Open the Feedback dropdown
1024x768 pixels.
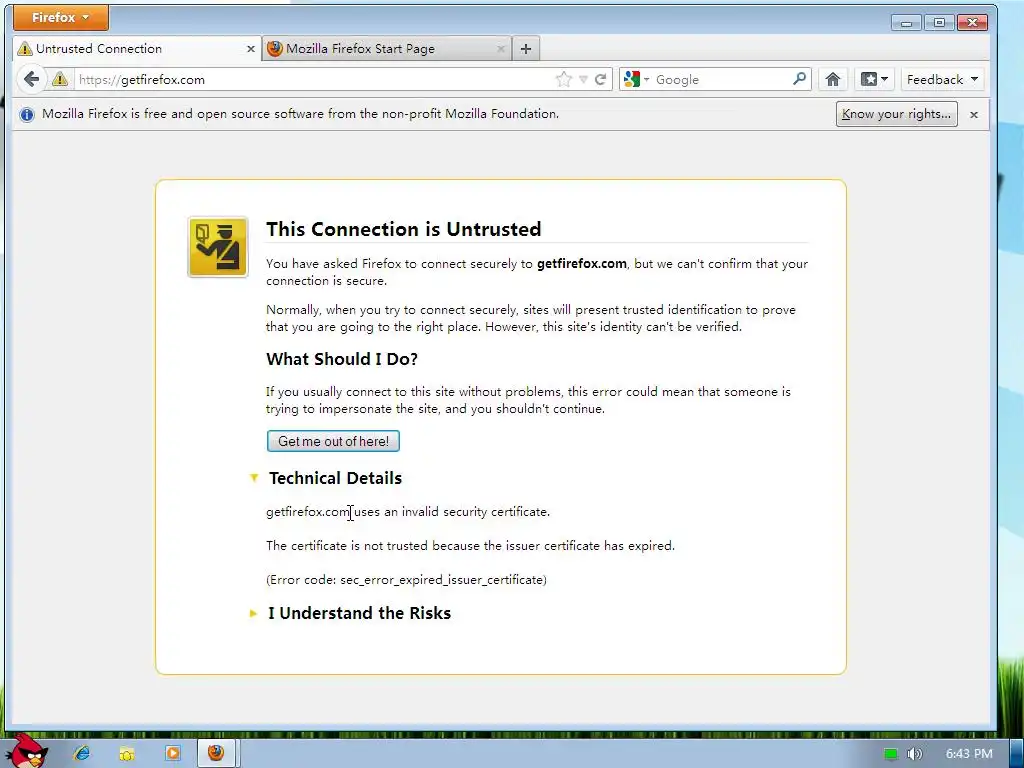coord(942,80)
